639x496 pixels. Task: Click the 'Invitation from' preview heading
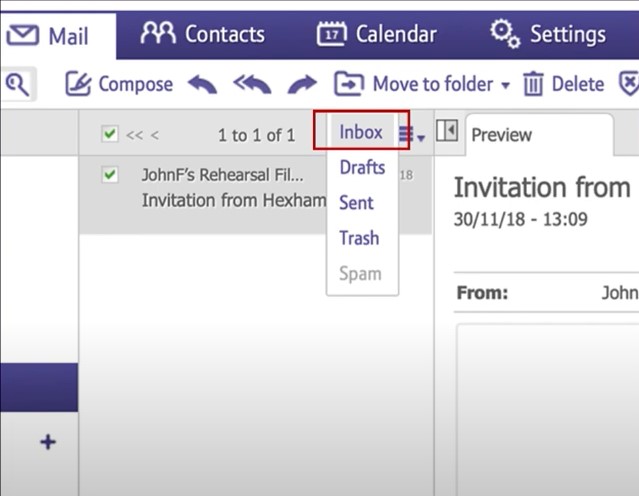tap(542, 188)
